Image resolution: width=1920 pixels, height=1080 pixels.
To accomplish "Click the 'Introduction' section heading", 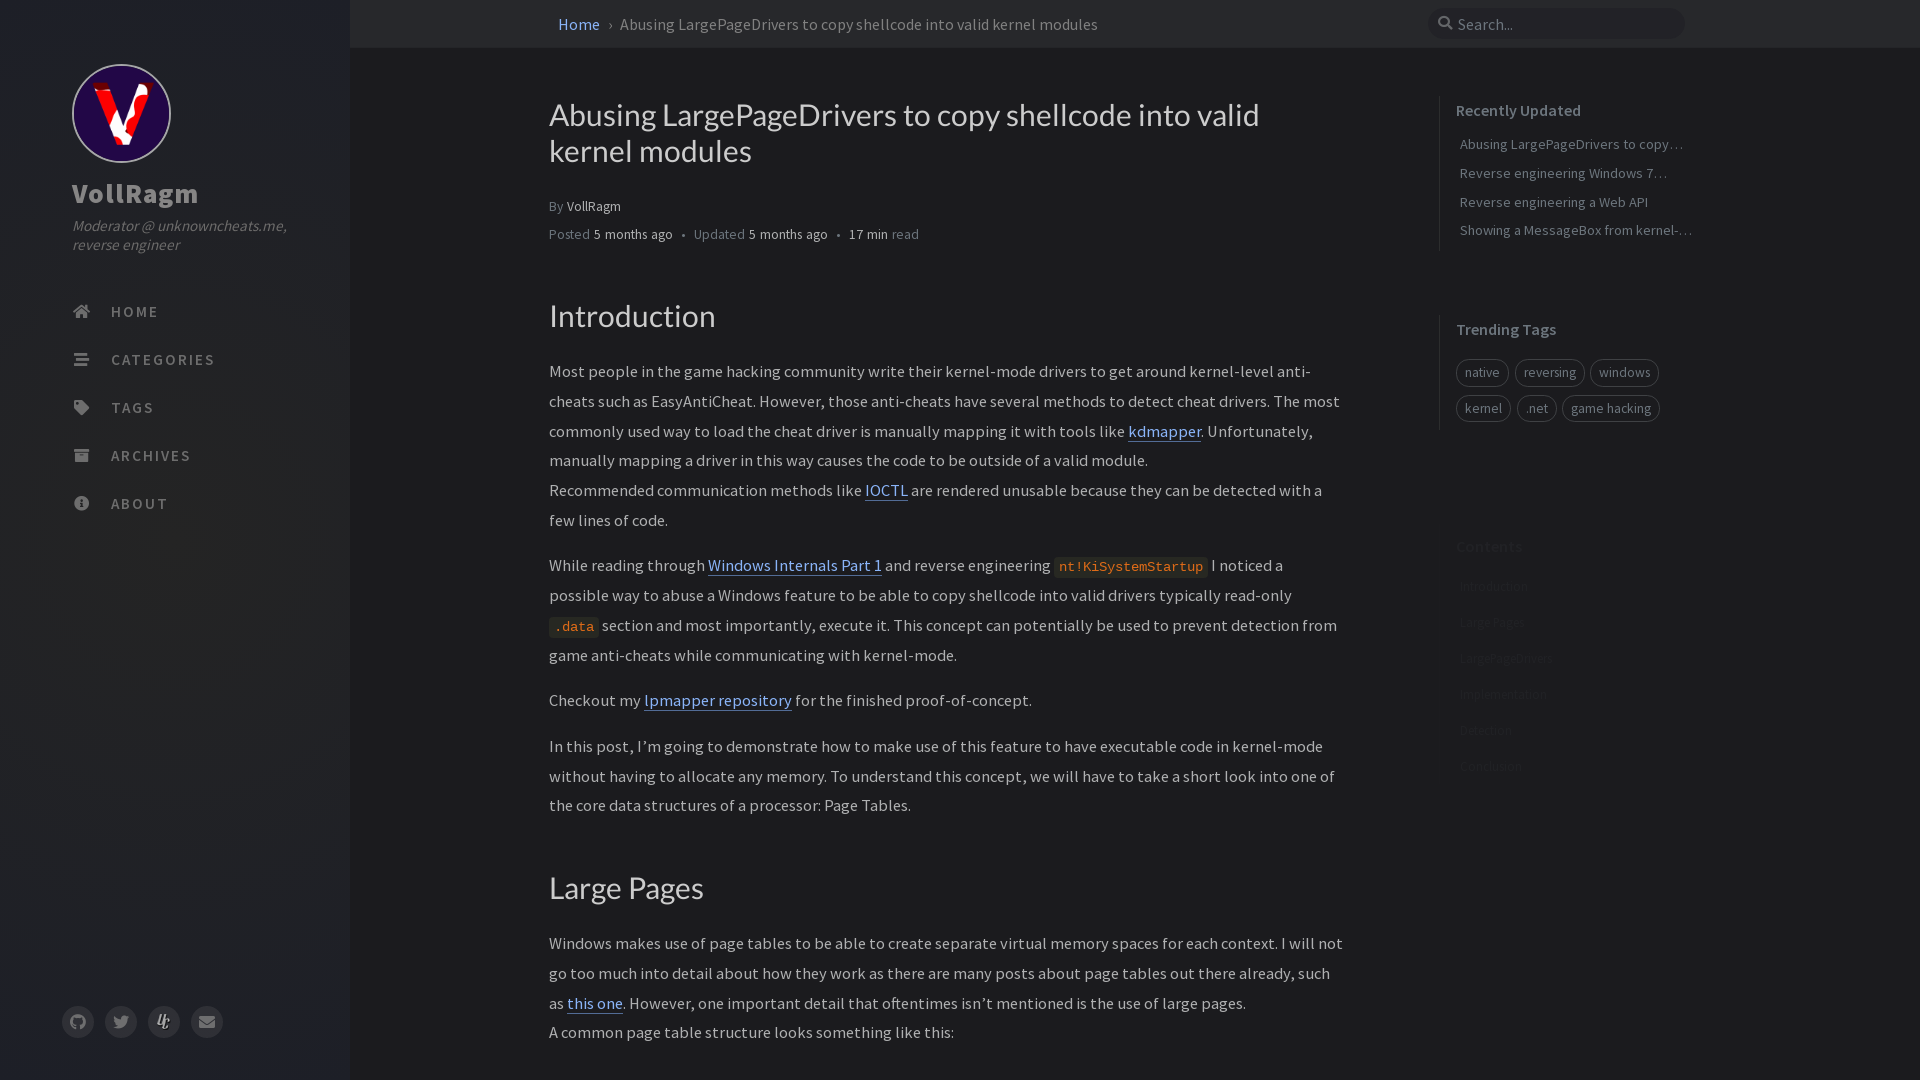I will click(x=632, y=316).
